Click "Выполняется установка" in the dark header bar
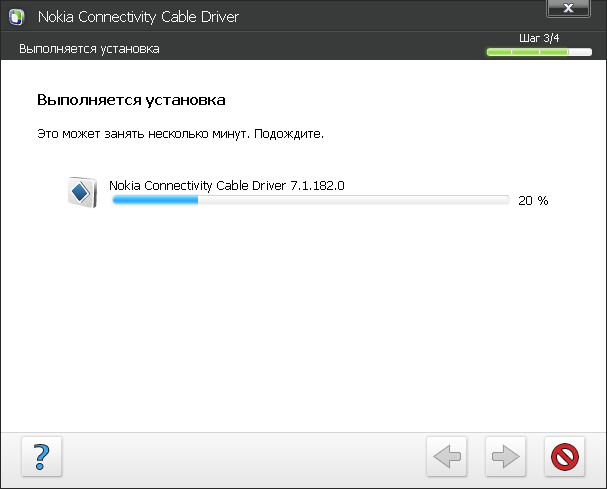The height and width of the screenshot is (489, 607). 89,49
